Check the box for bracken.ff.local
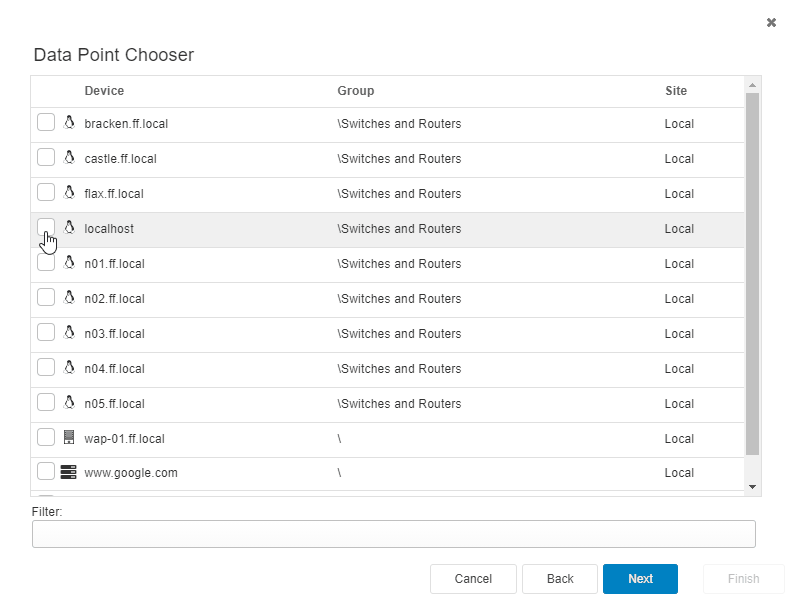 click(x=46, y=122)
